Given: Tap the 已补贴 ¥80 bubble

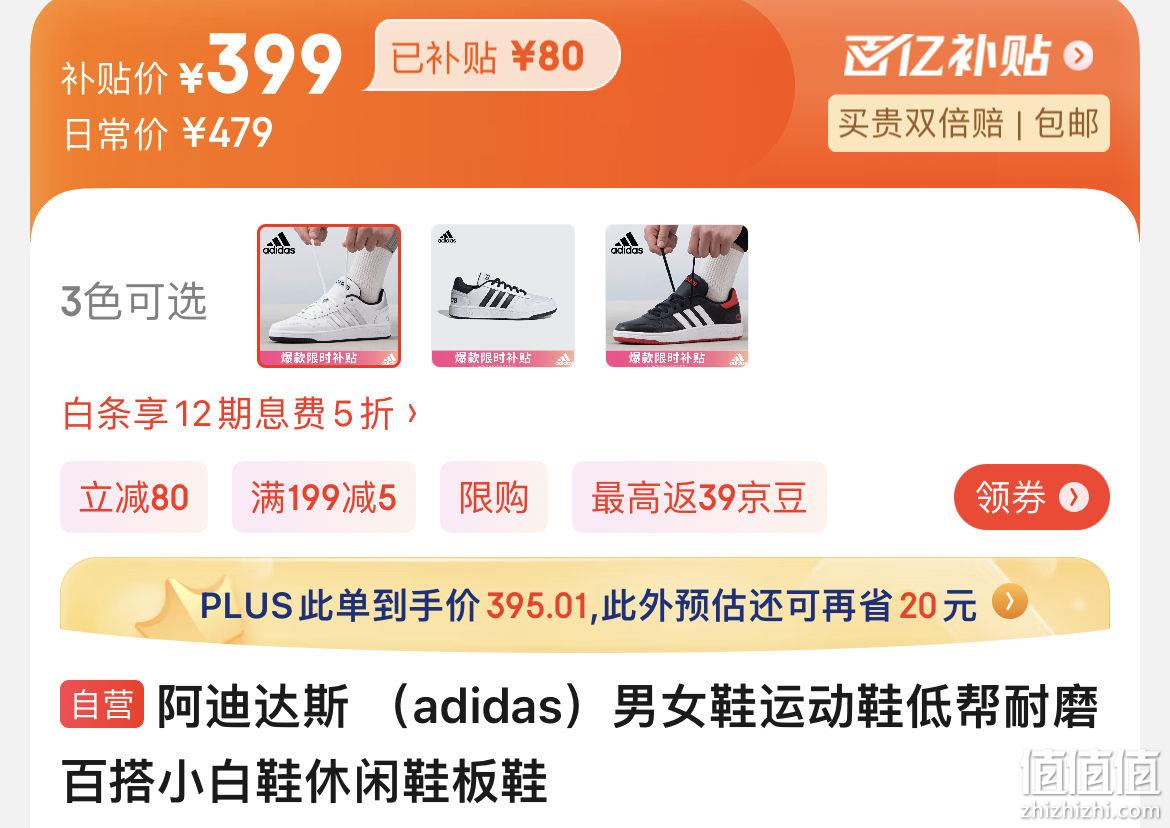Looking at the screenshot, I should click(492, 56).
